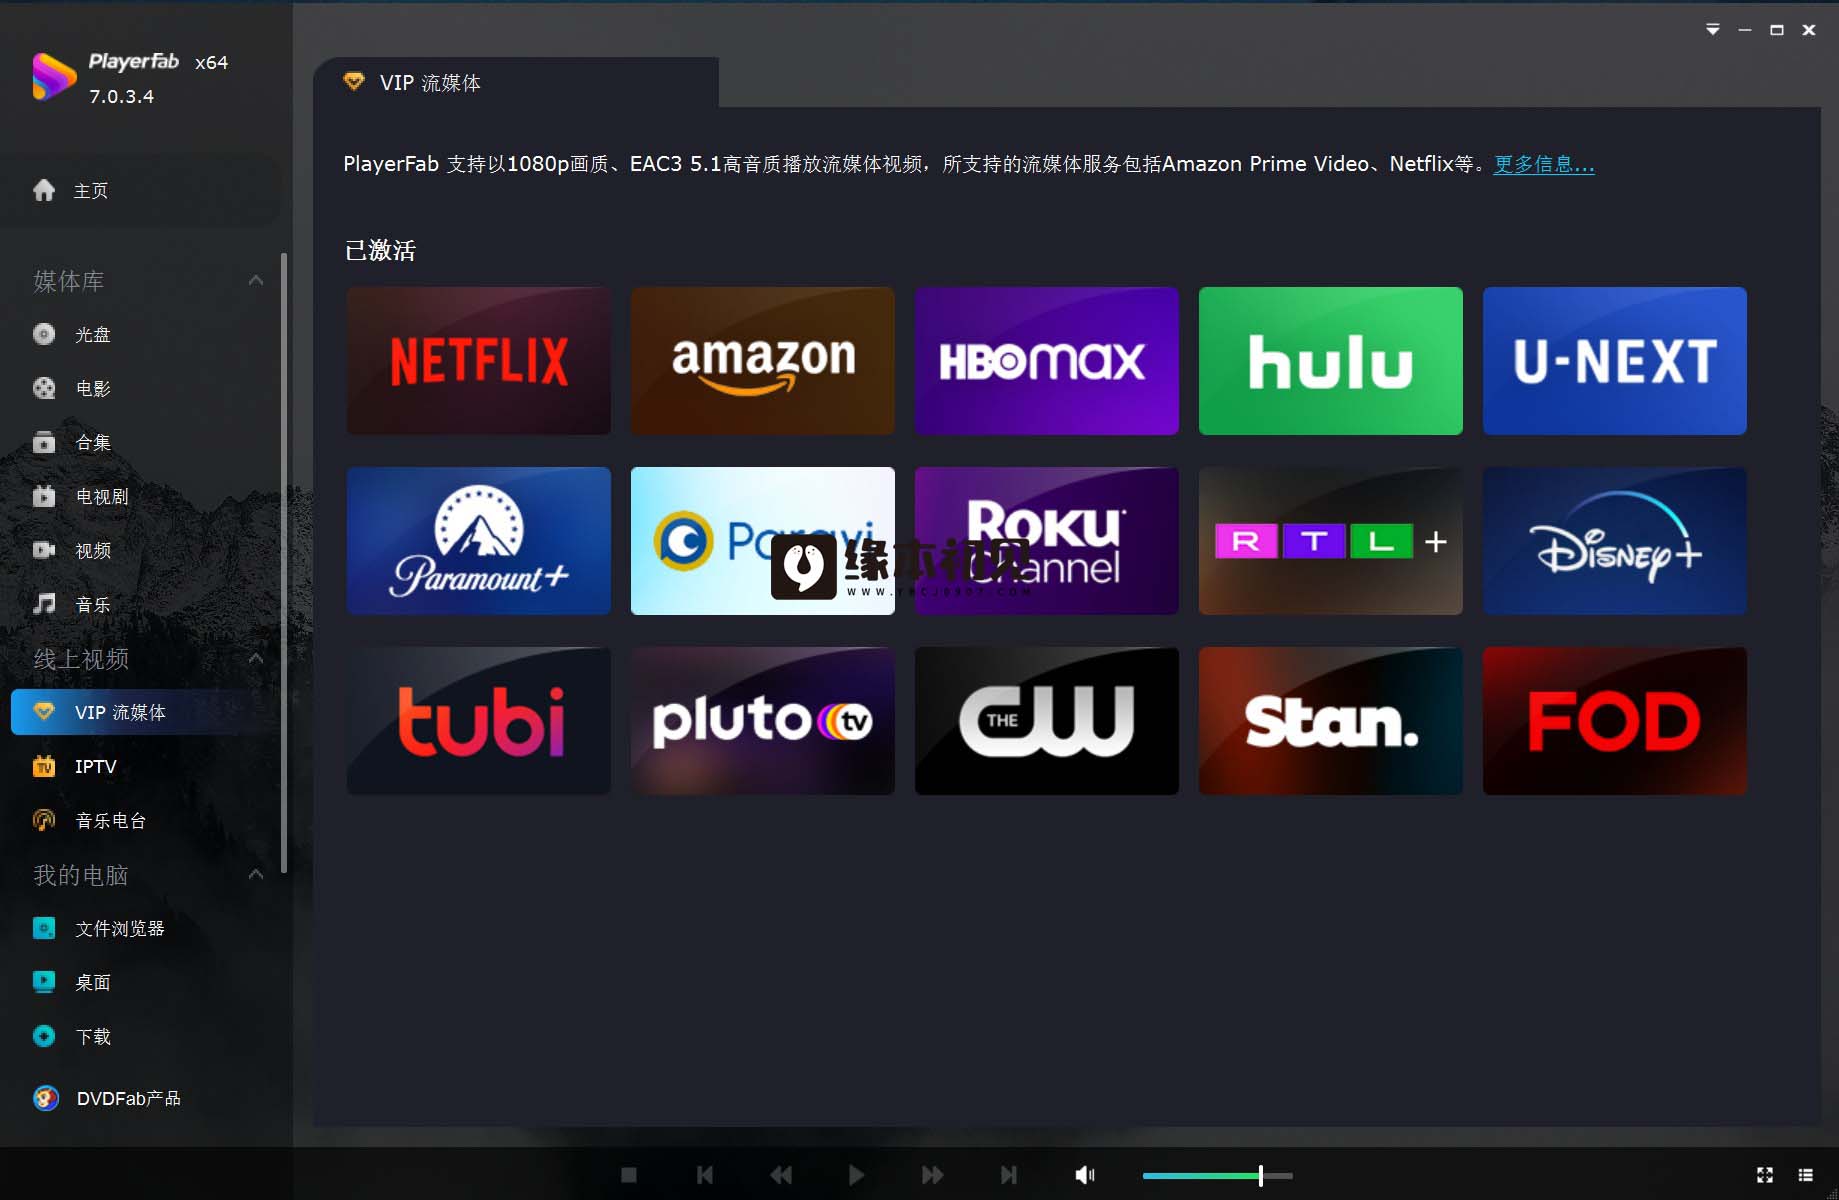Collapse the 媒体库 section
Viewport: 1839px width, 1200px height.
click(x=256, y=281)
